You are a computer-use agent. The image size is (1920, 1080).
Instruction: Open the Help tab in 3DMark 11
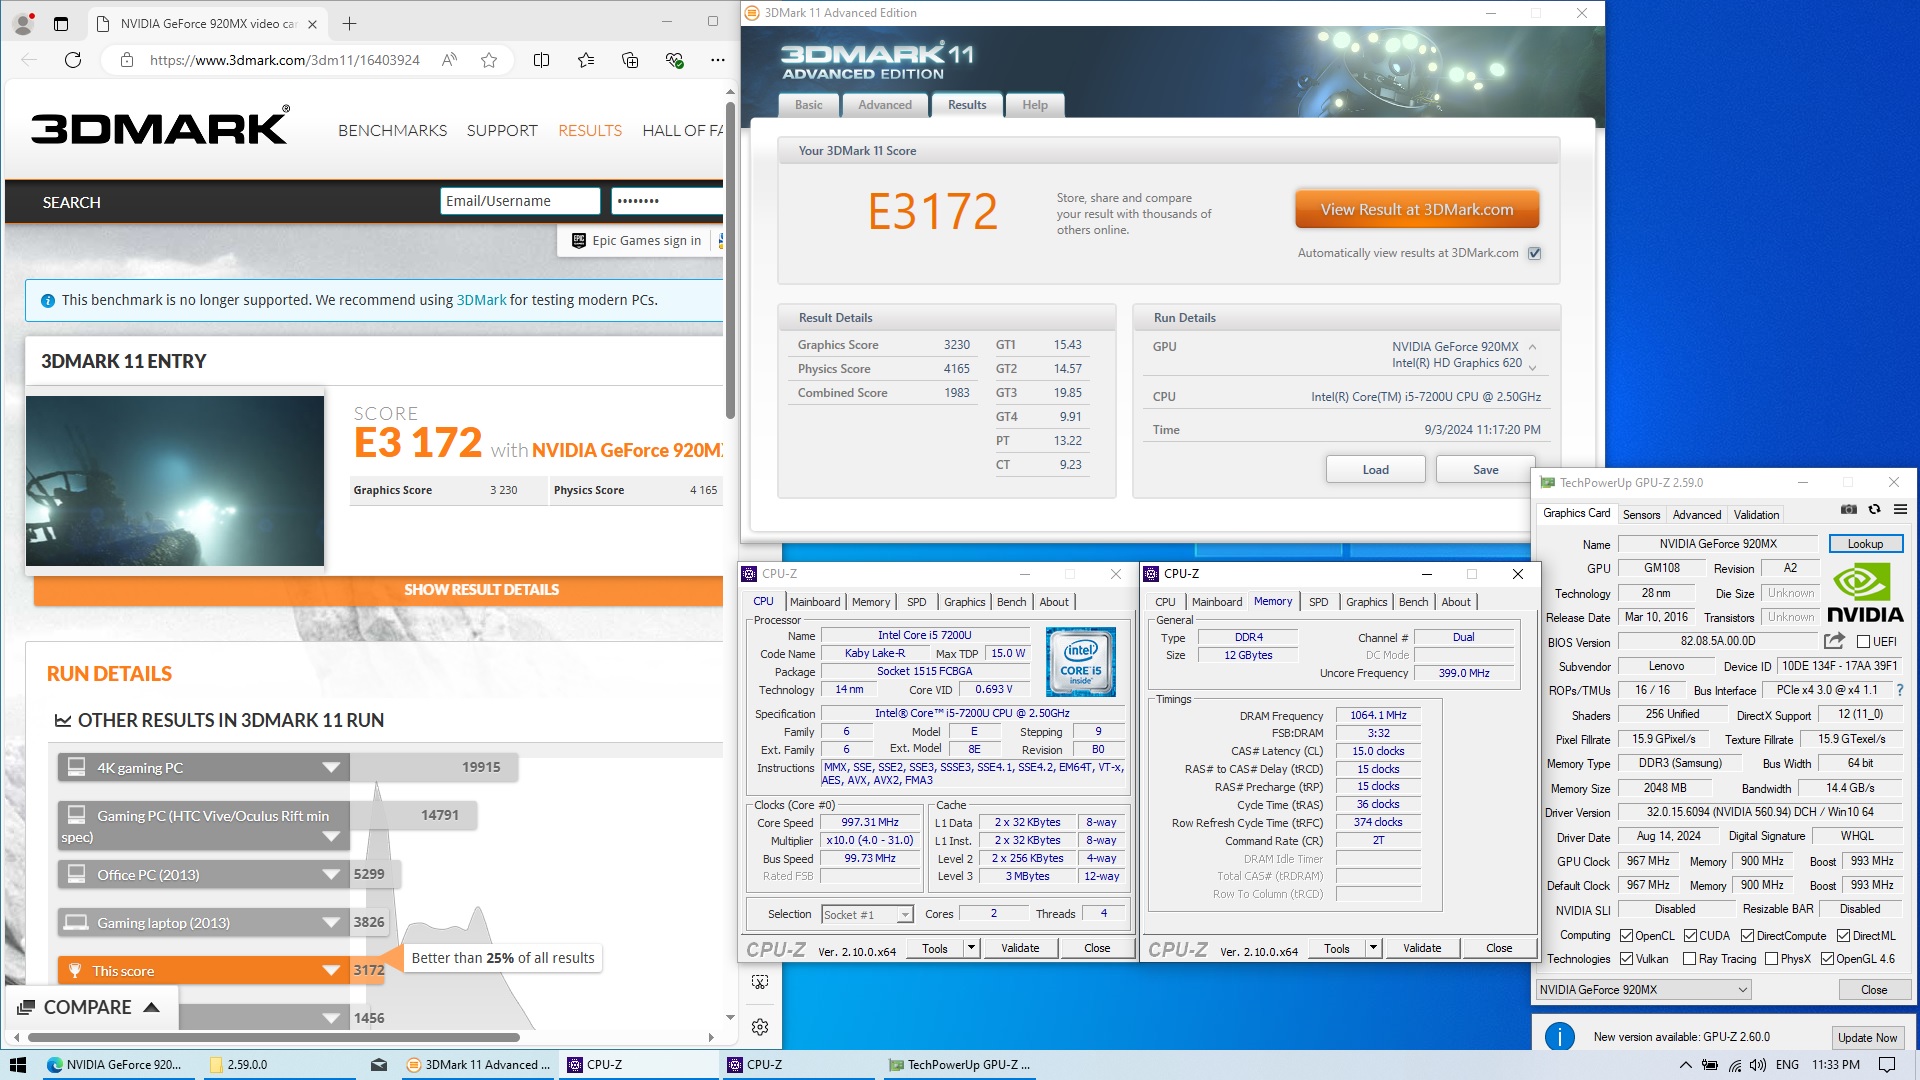[1035, 105]
